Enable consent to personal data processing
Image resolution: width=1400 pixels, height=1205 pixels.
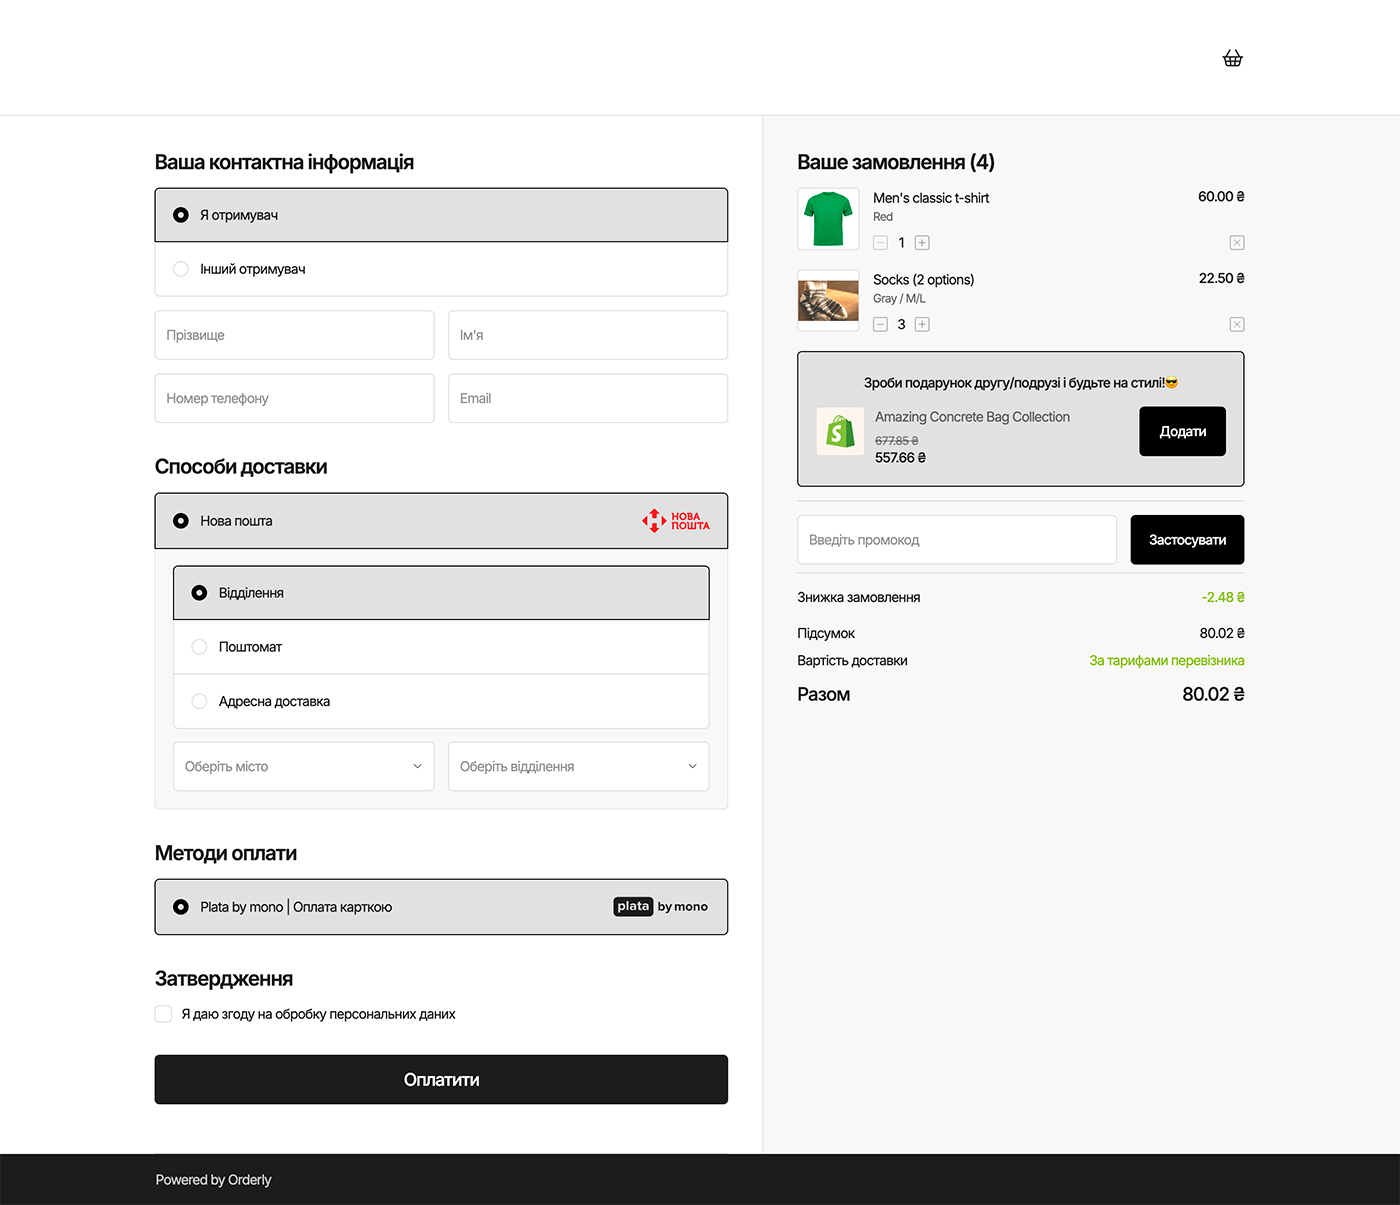[x=163, y=1013]
